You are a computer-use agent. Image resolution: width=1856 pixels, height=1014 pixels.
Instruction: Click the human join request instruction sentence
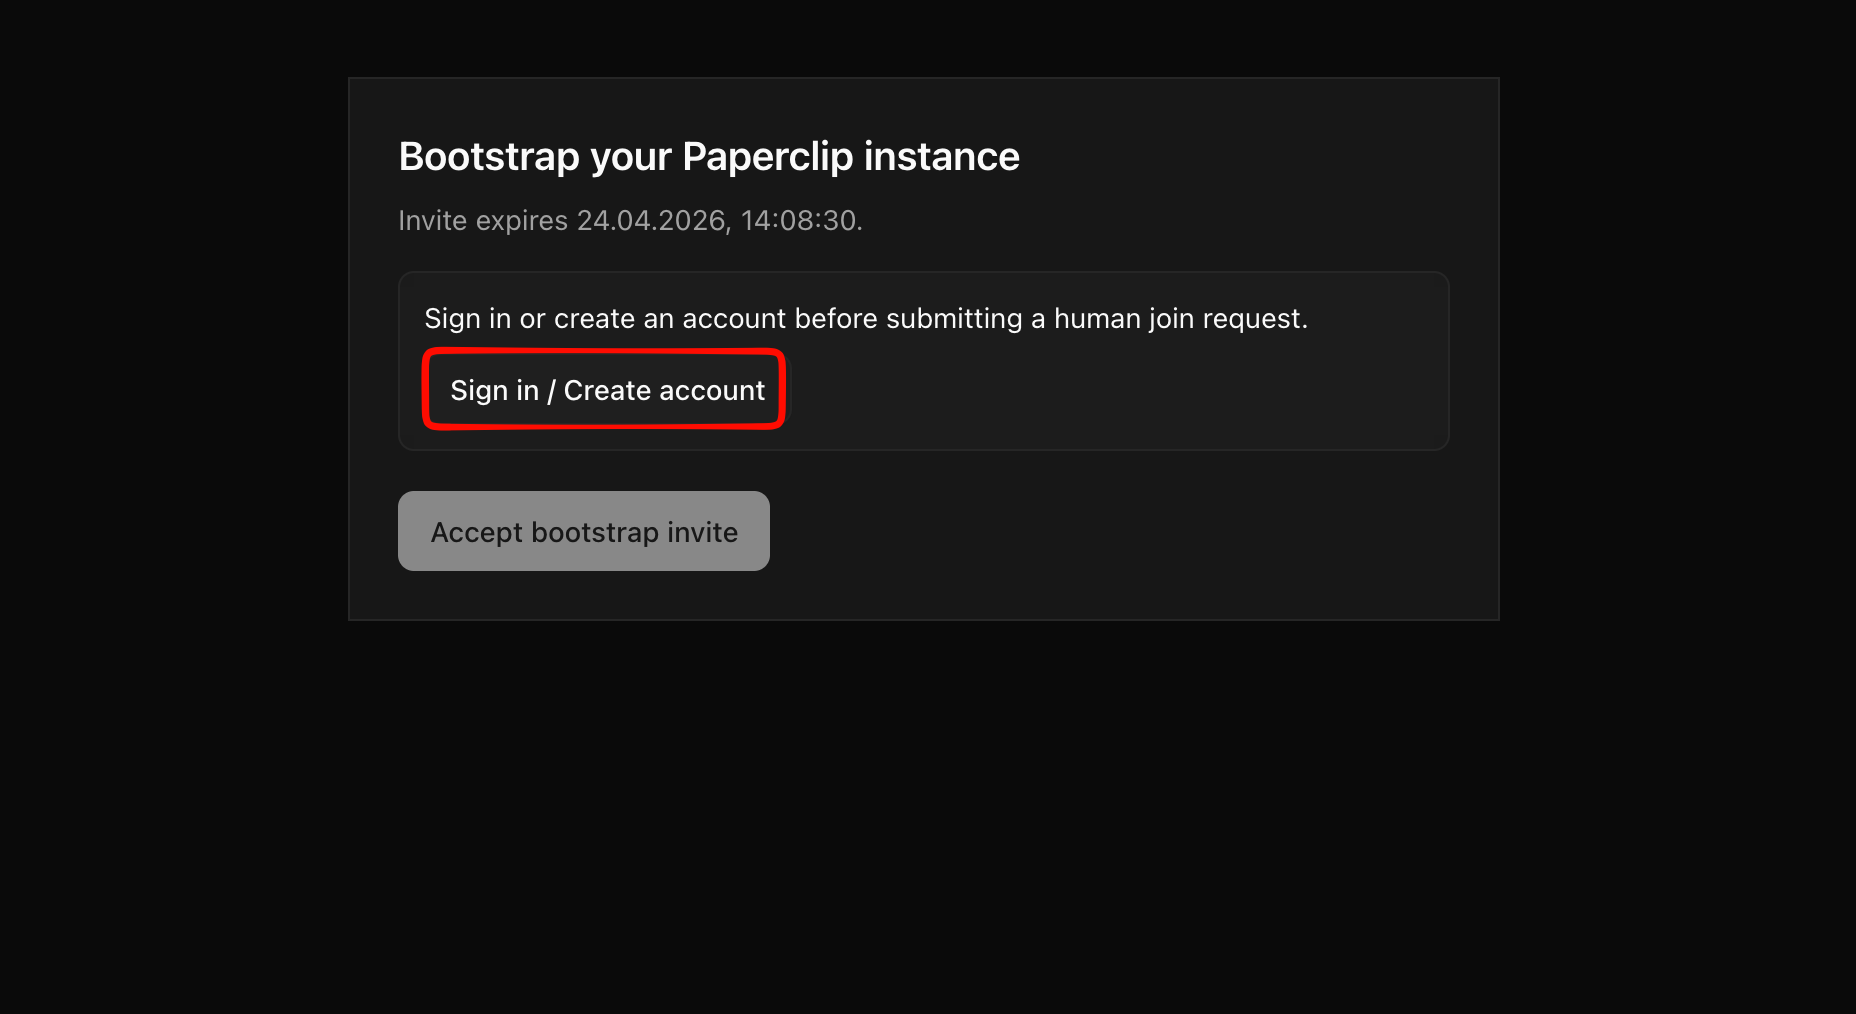pos(865,319)
